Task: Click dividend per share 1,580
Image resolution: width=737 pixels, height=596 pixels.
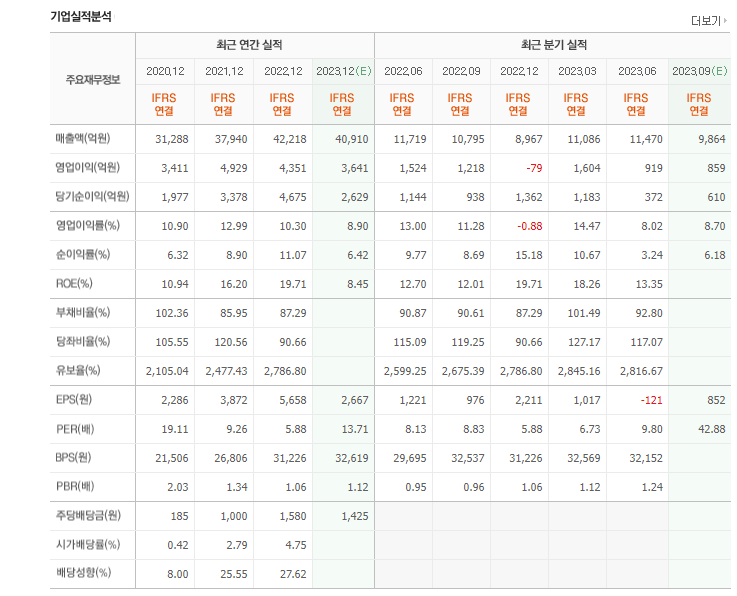Action: 292,517
